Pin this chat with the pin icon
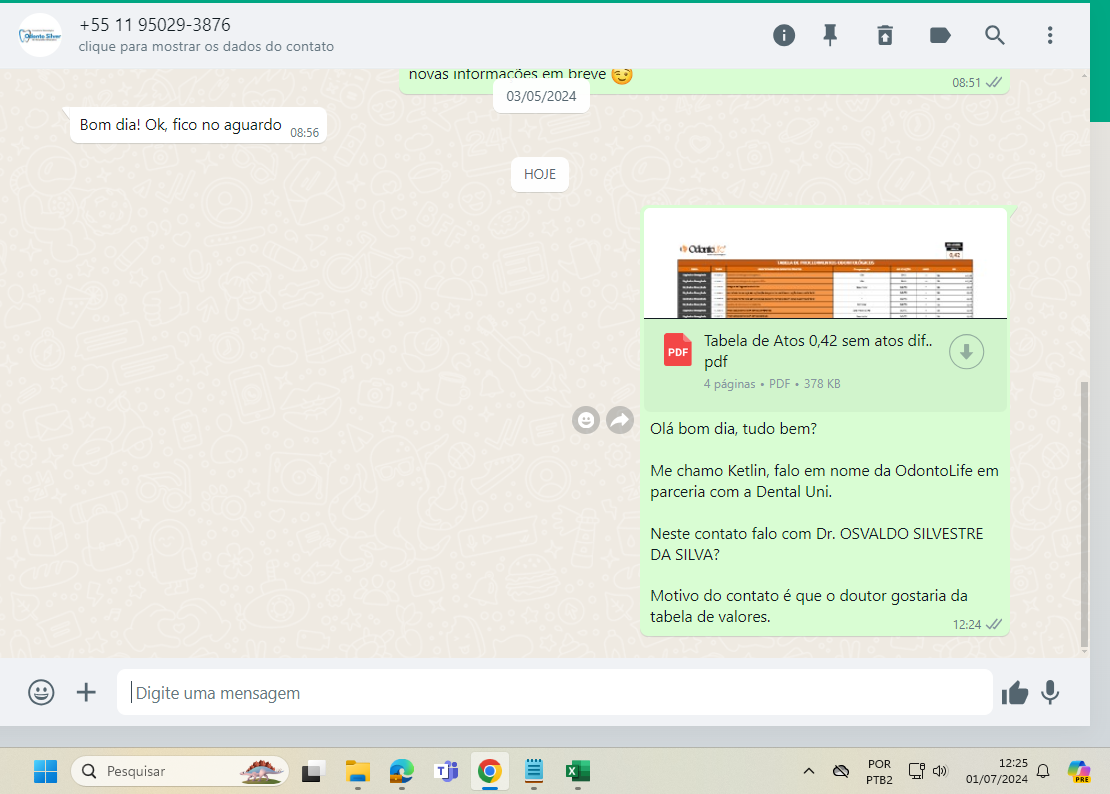The width and height of the screenshot is (1110, 794). (830, 35)
